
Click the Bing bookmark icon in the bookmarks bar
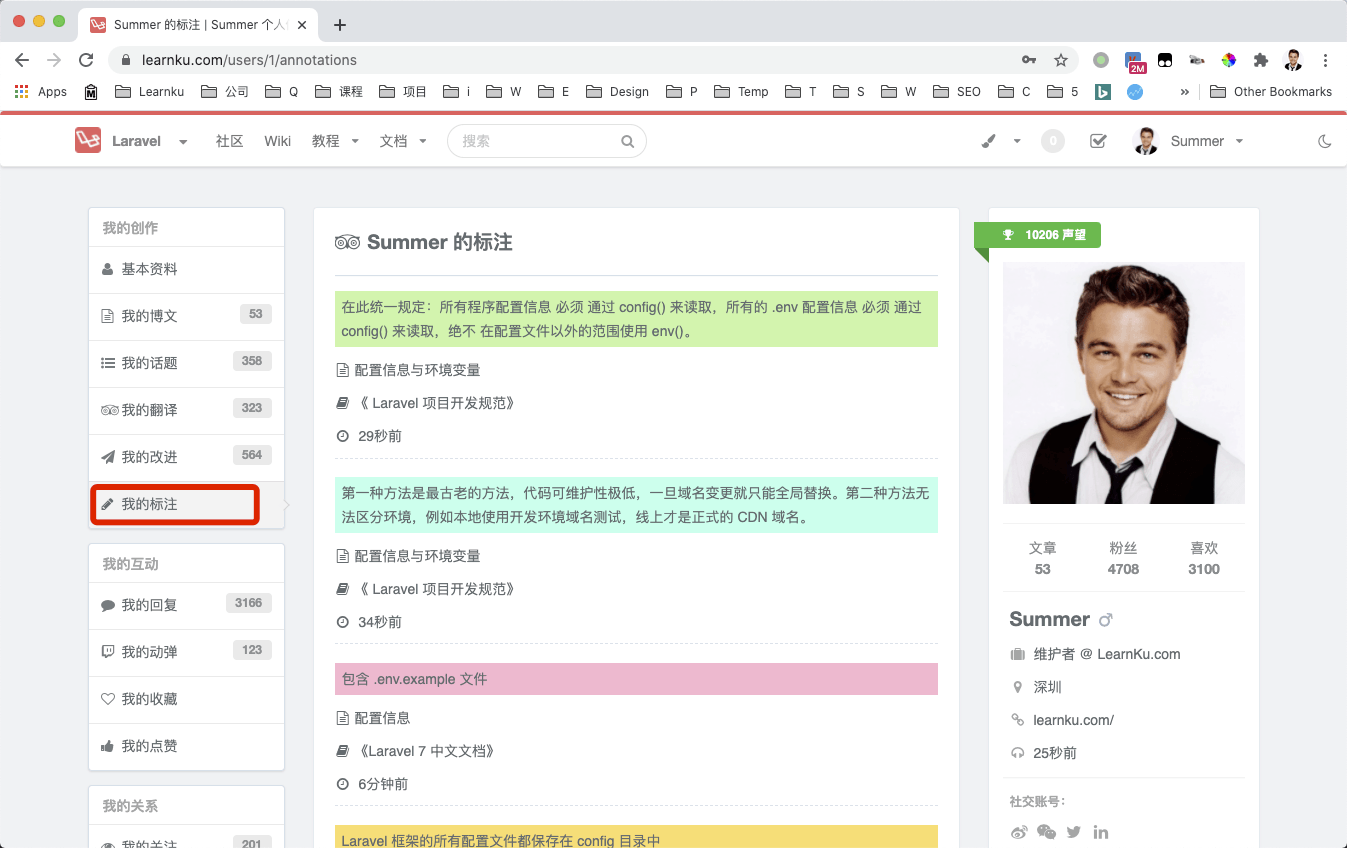(x=1103, y=91)
